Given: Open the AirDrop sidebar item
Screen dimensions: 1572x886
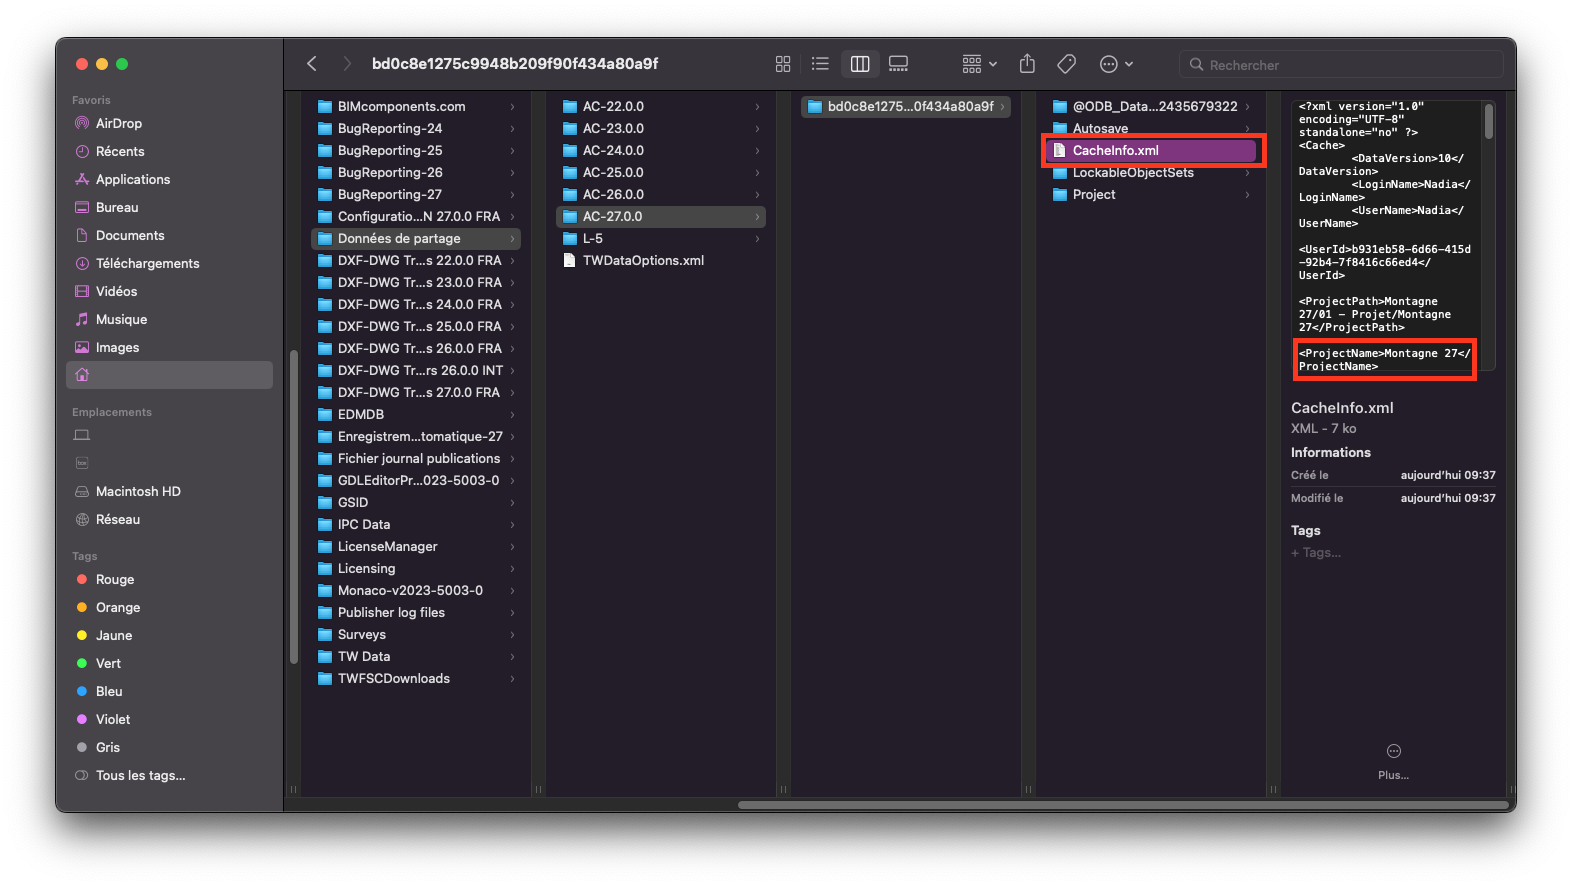Looking at the screenshot, I should (118, 123).
